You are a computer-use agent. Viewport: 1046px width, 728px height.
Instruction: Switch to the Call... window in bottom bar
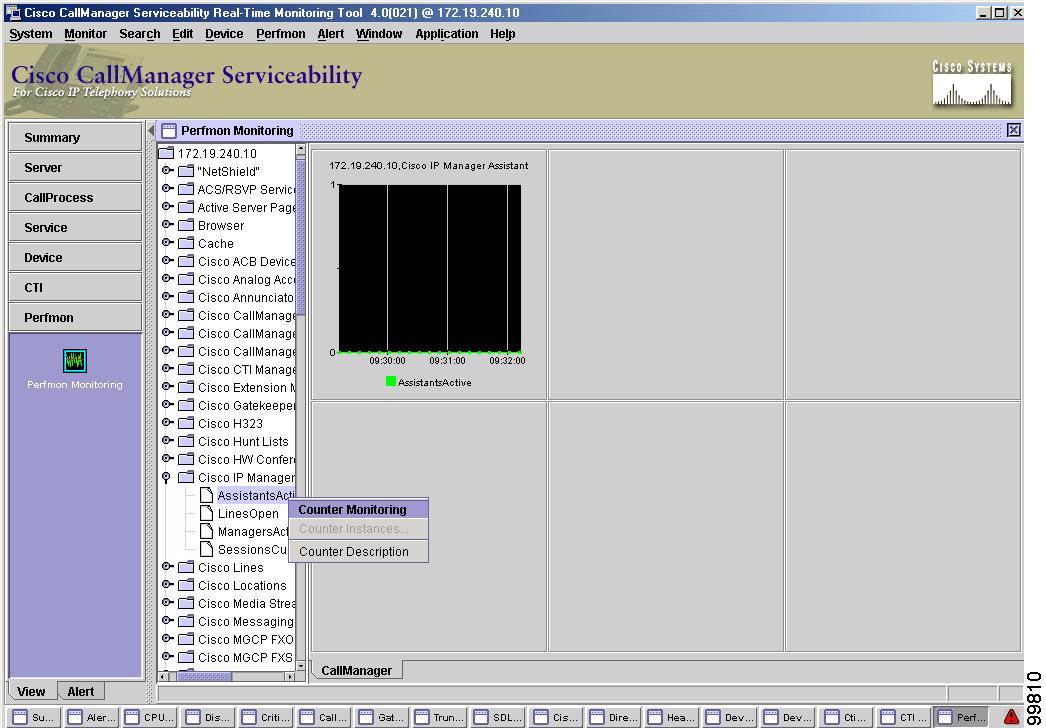click(x=324, y=717)
